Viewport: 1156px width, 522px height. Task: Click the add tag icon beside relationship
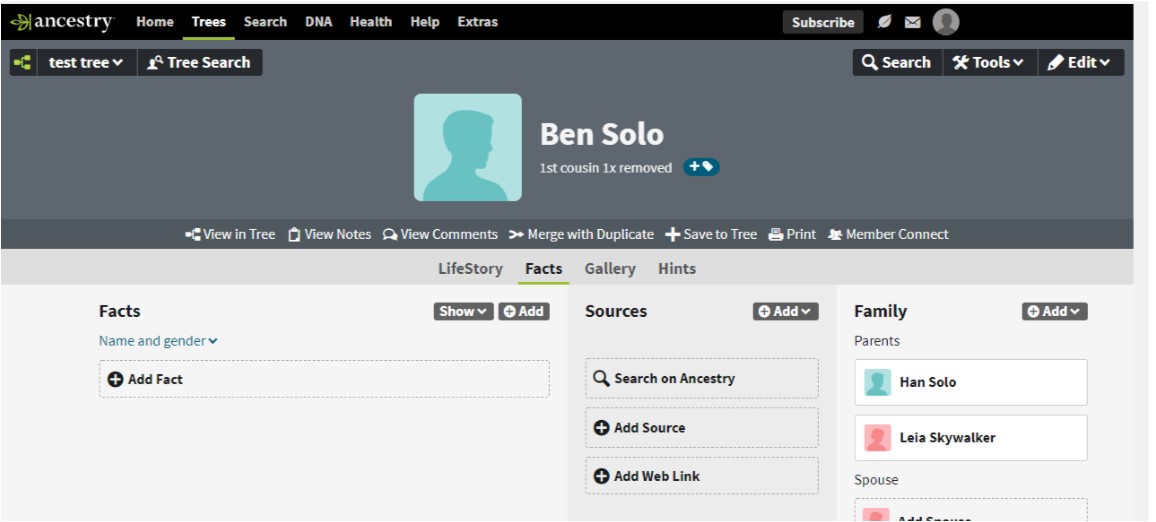701,167
